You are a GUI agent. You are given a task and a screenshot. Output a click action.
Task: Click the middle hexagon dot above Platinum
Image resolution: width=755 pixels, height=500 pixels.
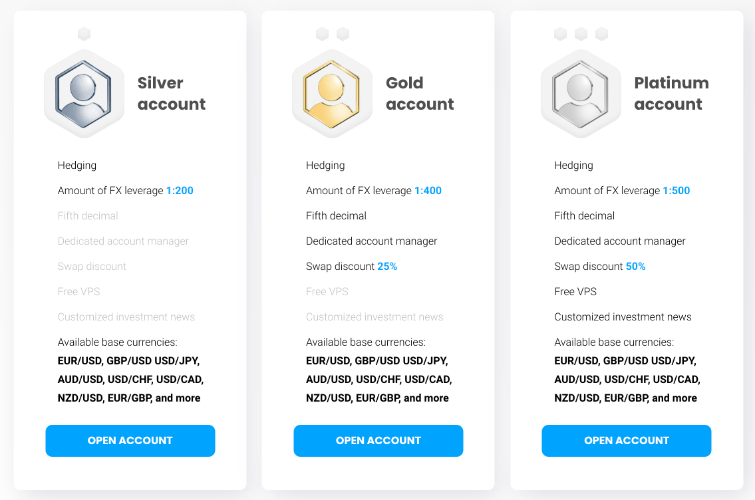[581, 34]
